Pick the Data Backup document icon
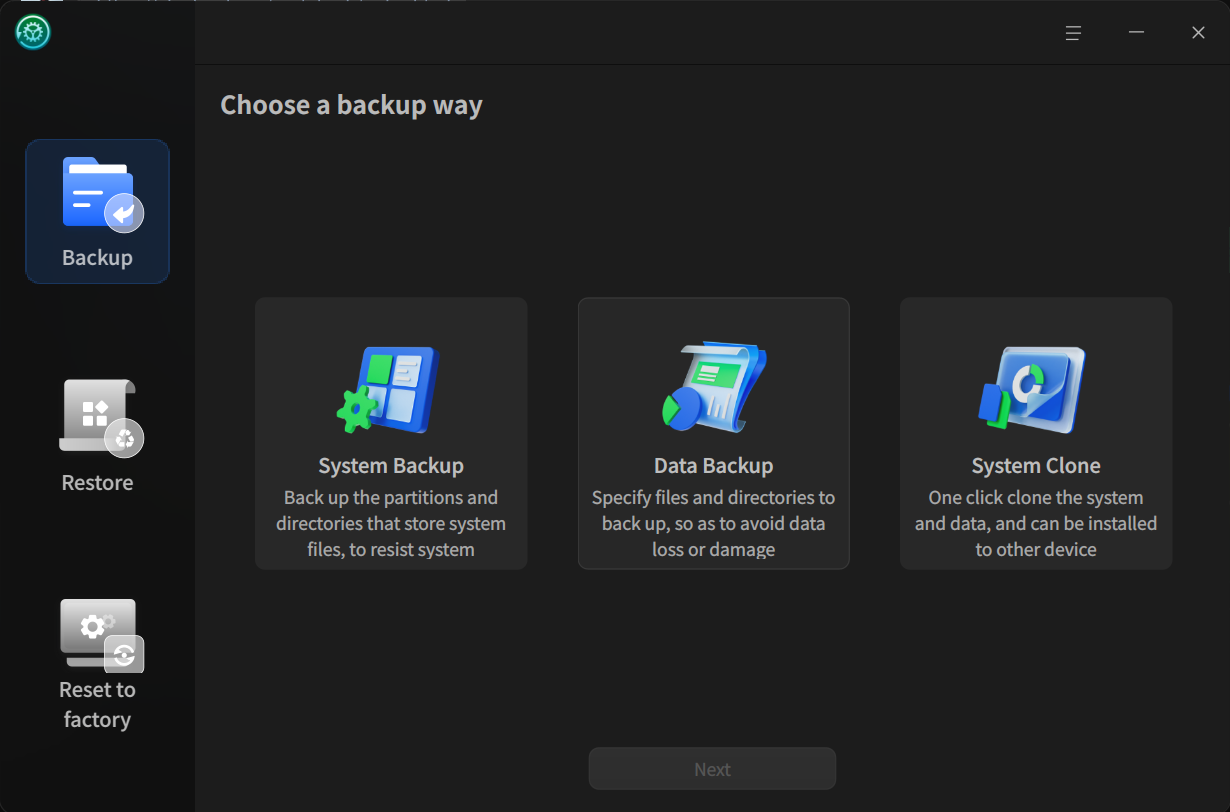This screenshot has height=812, width=1230. pyautogui.click(x=713, y=388)
